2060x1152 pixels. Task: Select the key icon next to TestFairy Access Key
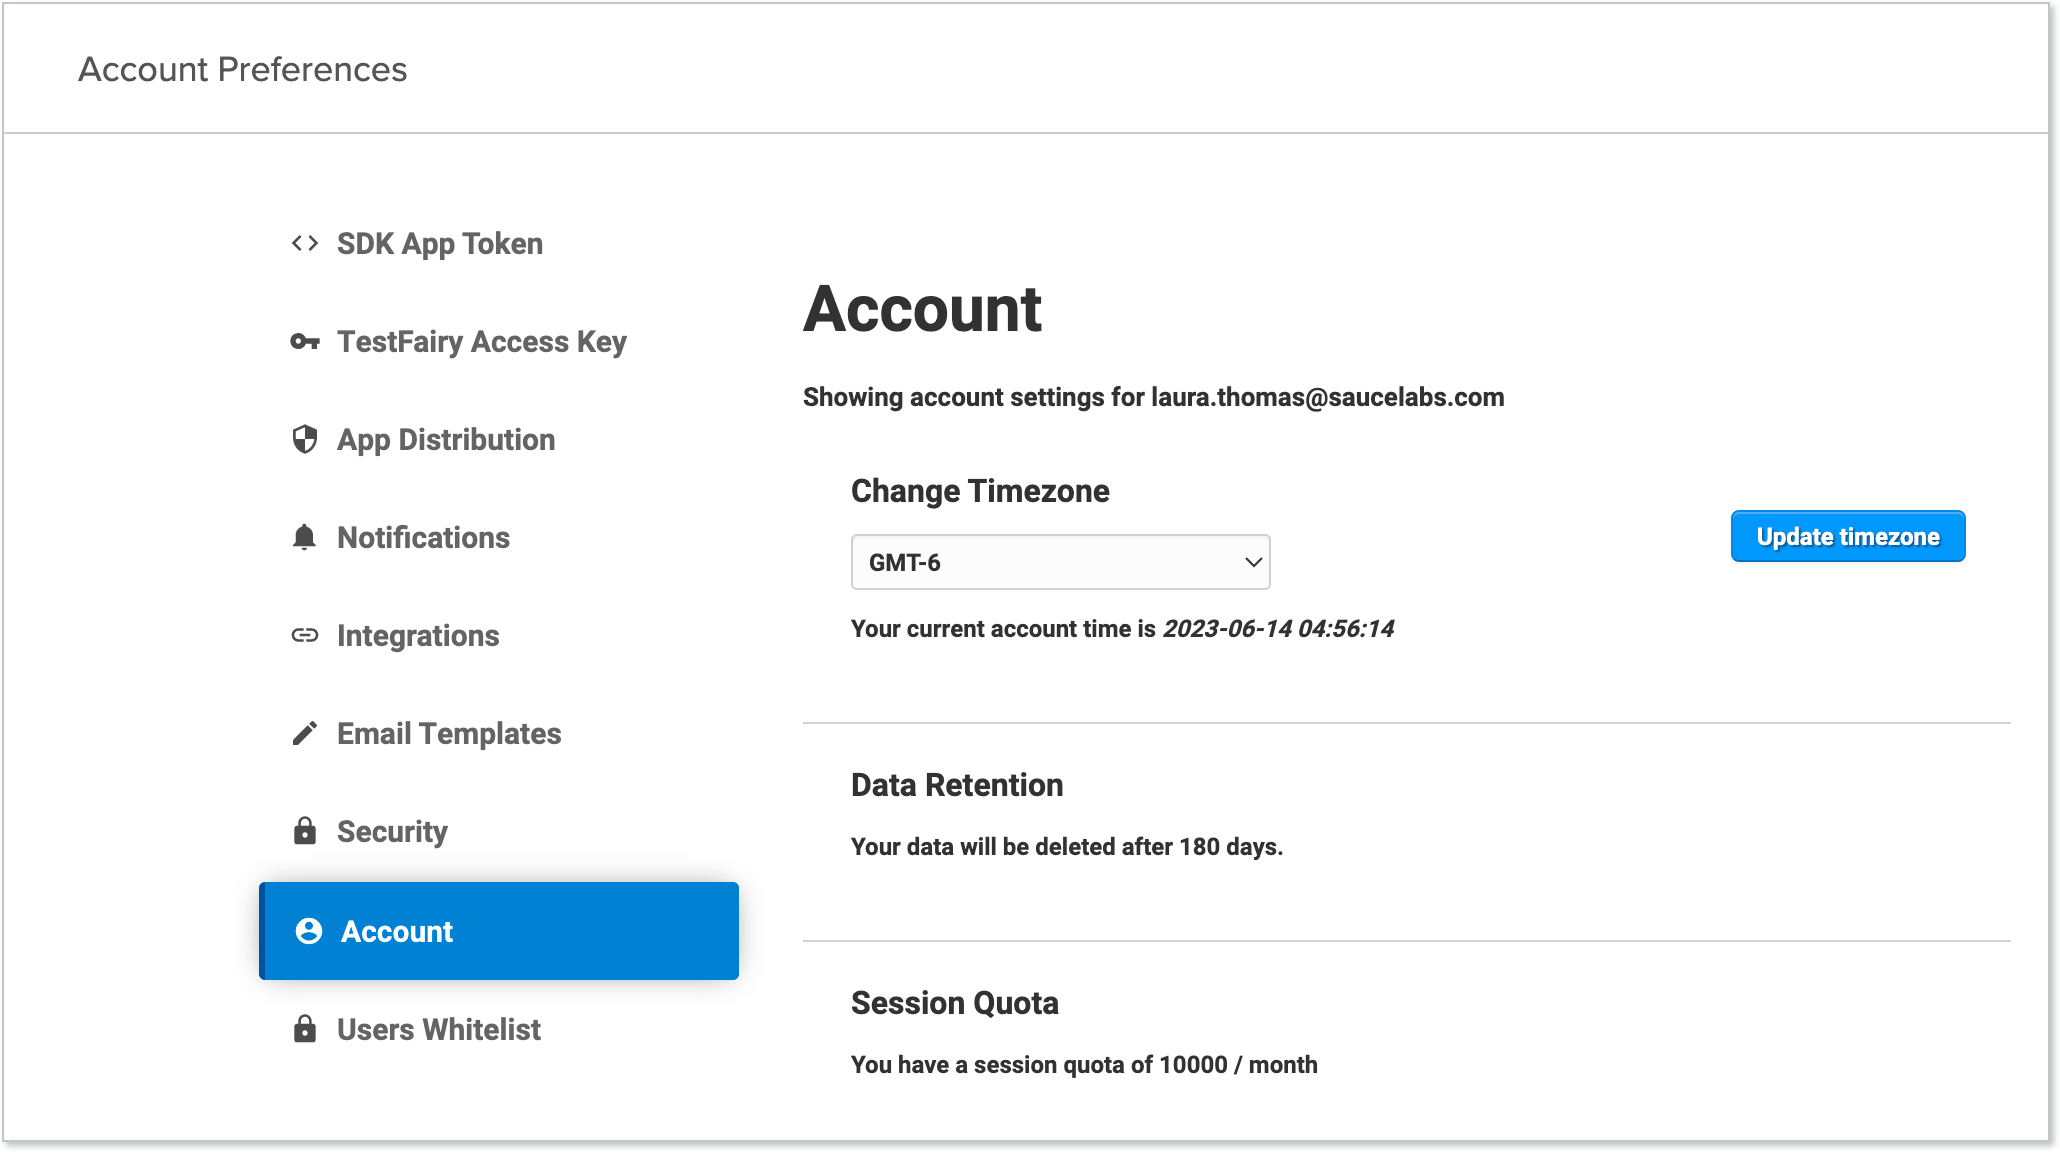(303, 341)
